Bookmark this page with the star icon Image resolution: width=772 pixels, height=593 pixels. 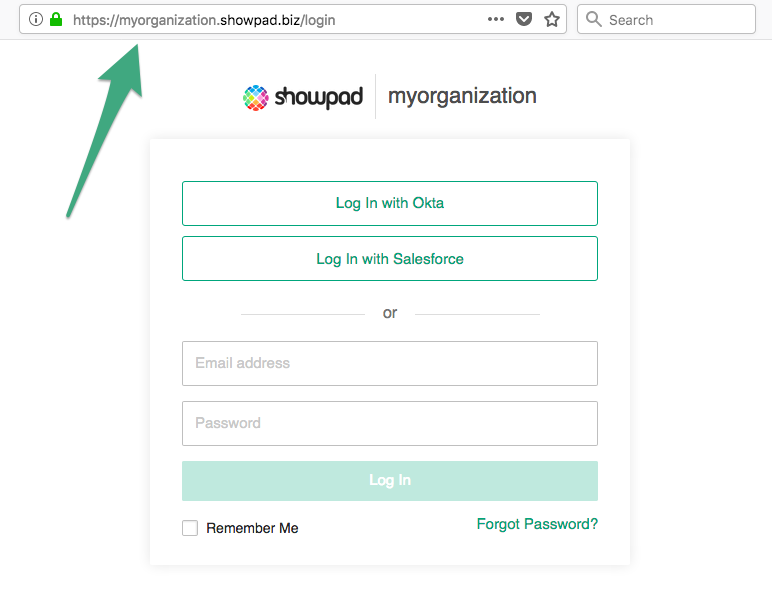[x=552, y=19]
